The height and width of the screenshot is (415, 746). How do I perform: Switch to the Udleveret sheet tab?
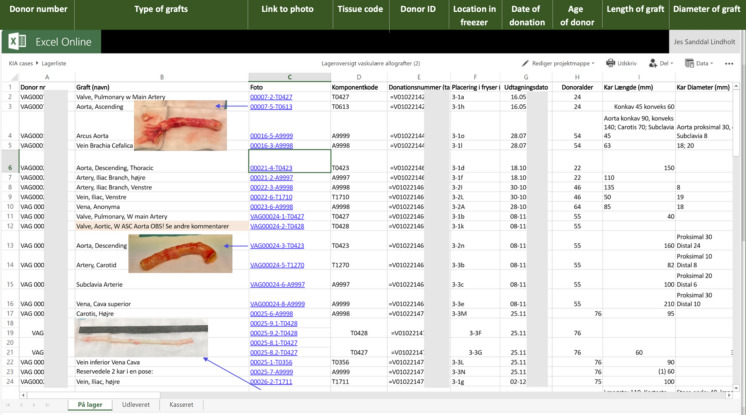pyautogui.click(x=135, y=404)
